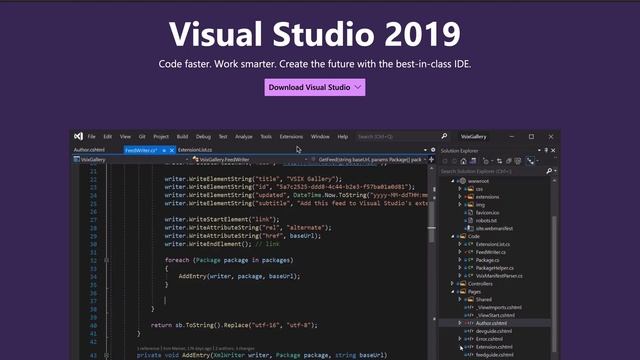Select _ViewStart.cshtml in Solution Explorer
The width and height of the screenshot is (640, 360).
click(495, 316)
